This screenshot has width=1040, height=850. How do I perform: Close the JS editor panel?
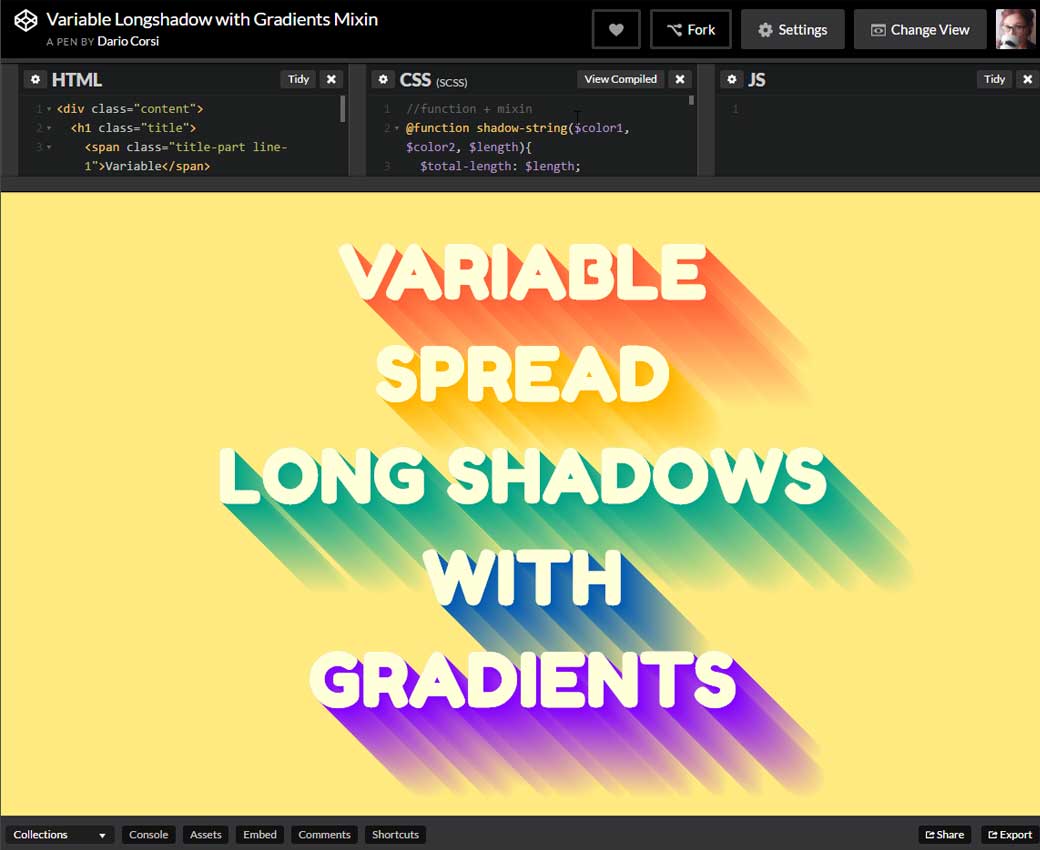(x=1027, y=79)
